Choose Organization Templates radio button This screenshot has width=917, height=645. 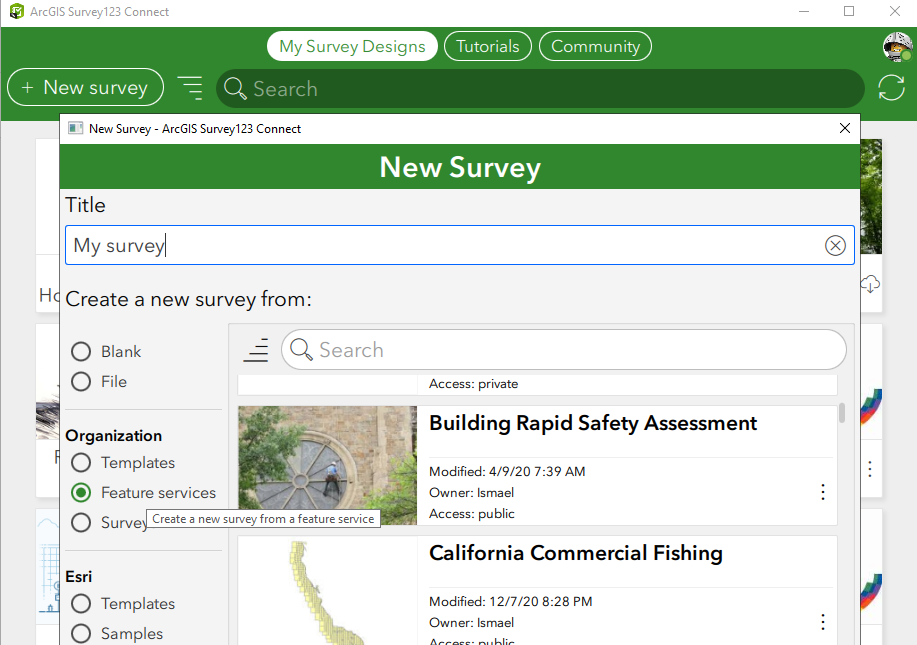81,463
